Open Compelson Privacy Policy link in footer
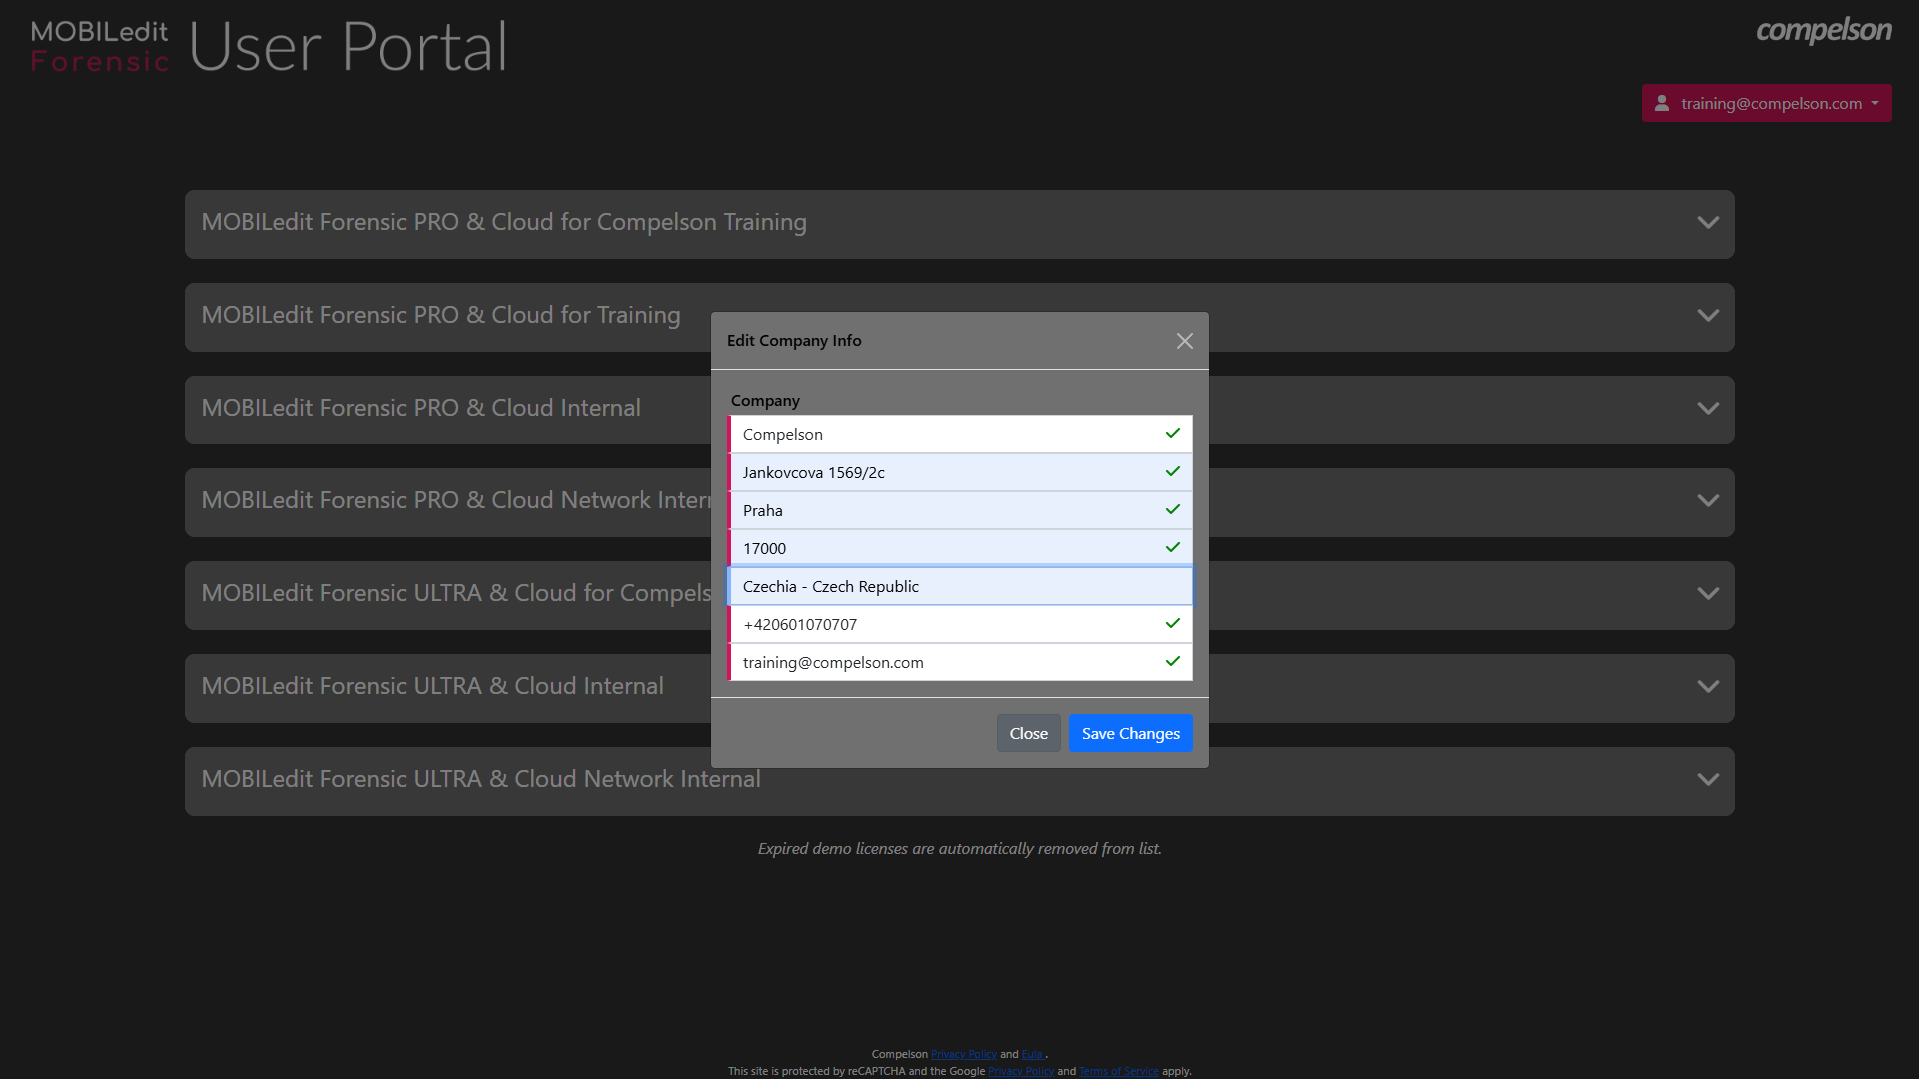The image size is (1919, 1079). [963, 1054]
